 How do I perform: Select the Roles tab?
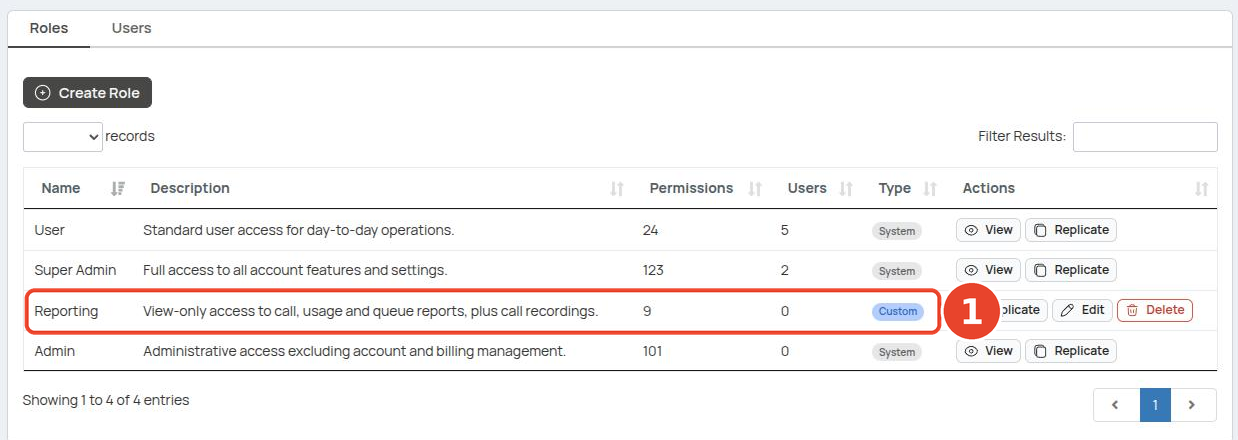point(49,28)
